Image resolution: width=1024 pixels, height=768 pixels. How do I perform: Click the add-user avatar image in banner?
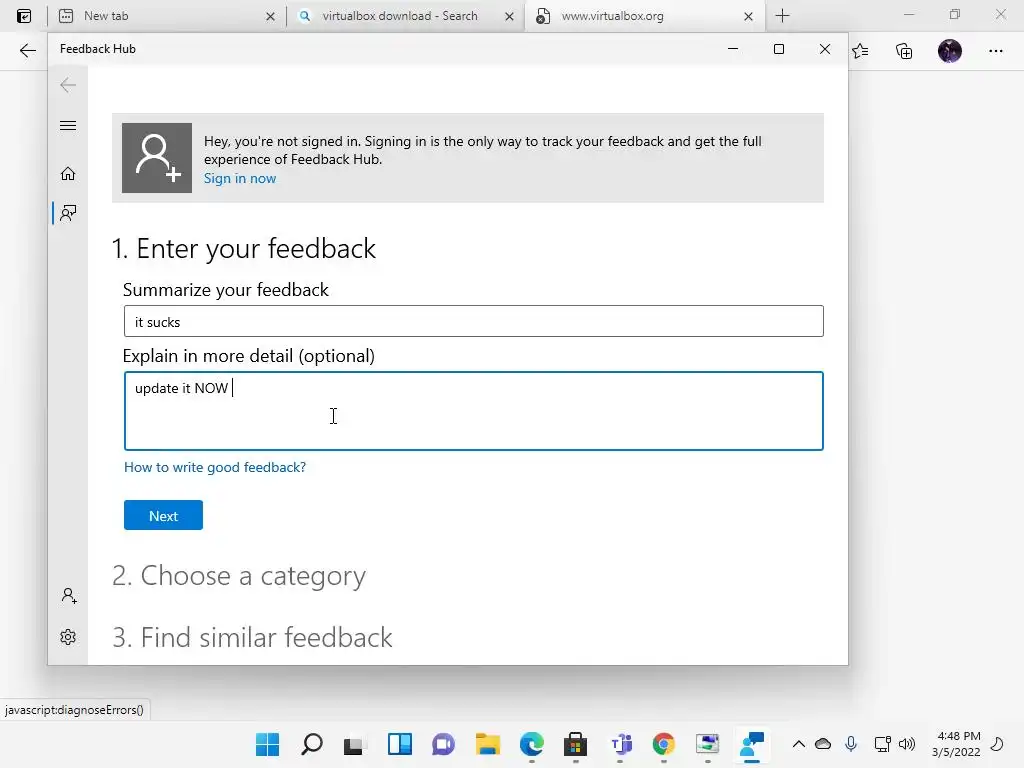point(157,158)
